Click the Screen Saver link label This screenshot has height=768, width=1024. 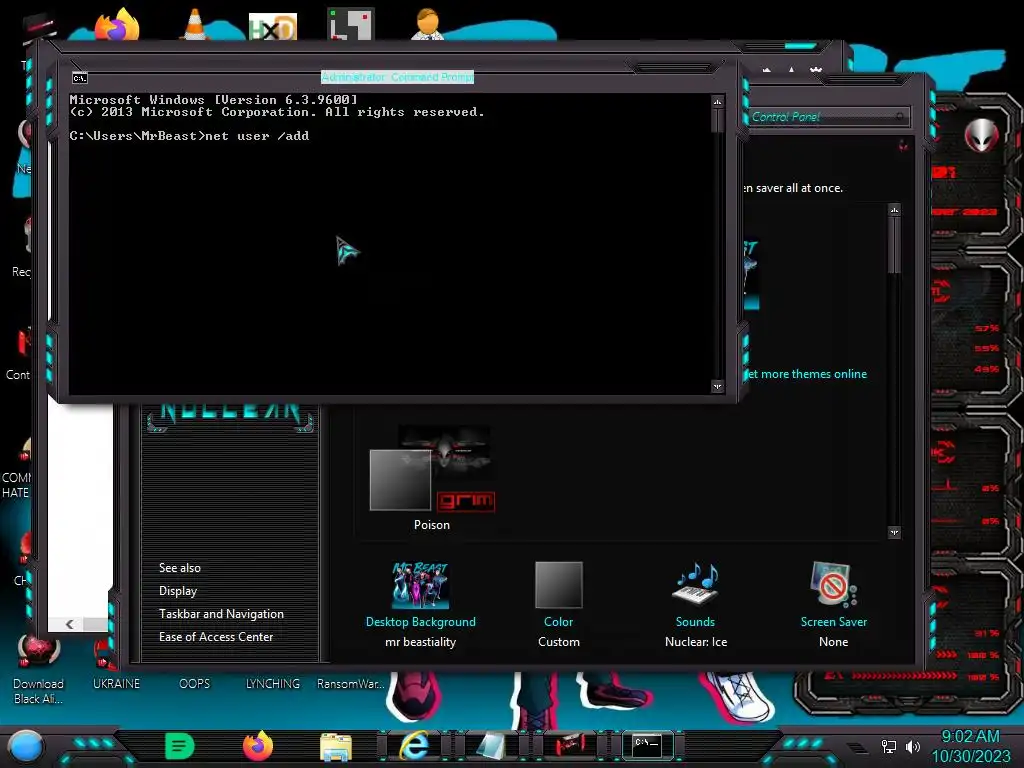click(834, 622)
